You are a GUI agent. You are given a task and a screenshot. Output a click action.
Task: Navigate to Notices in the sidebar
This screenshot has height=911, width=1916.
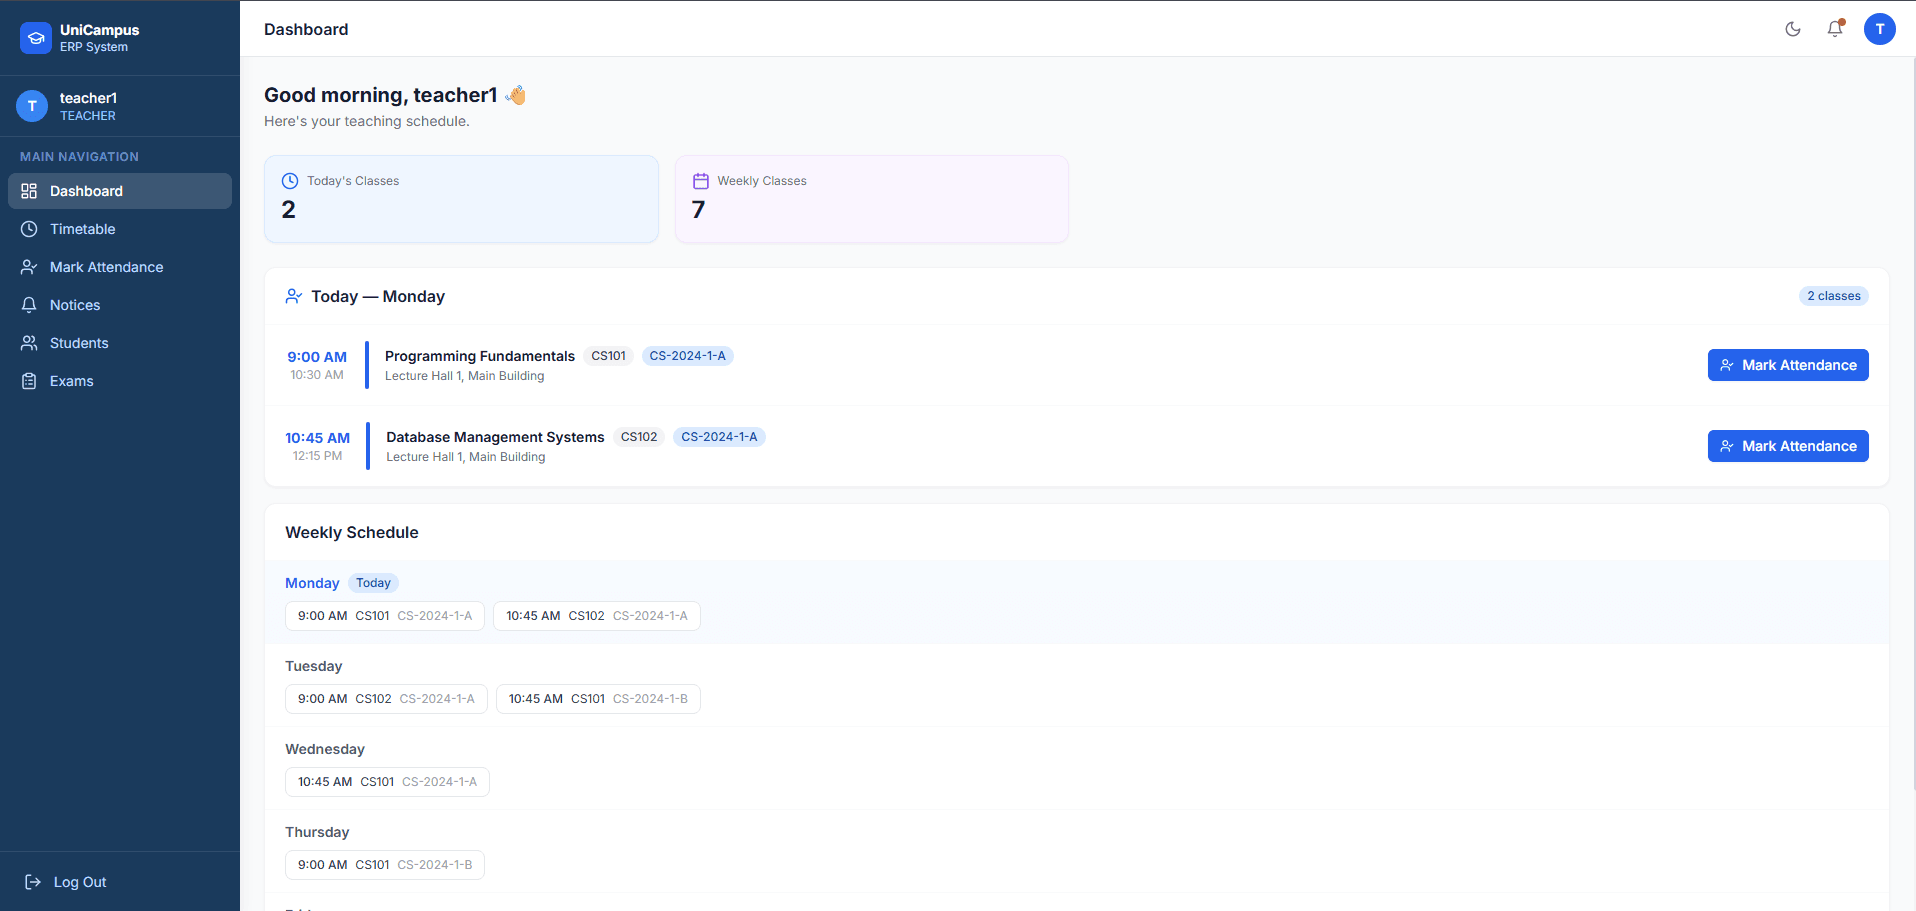click(x=120, y=305)
